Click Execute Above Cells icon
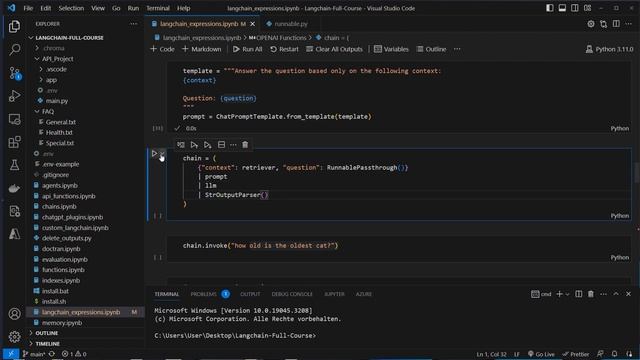 pos(194,144)
